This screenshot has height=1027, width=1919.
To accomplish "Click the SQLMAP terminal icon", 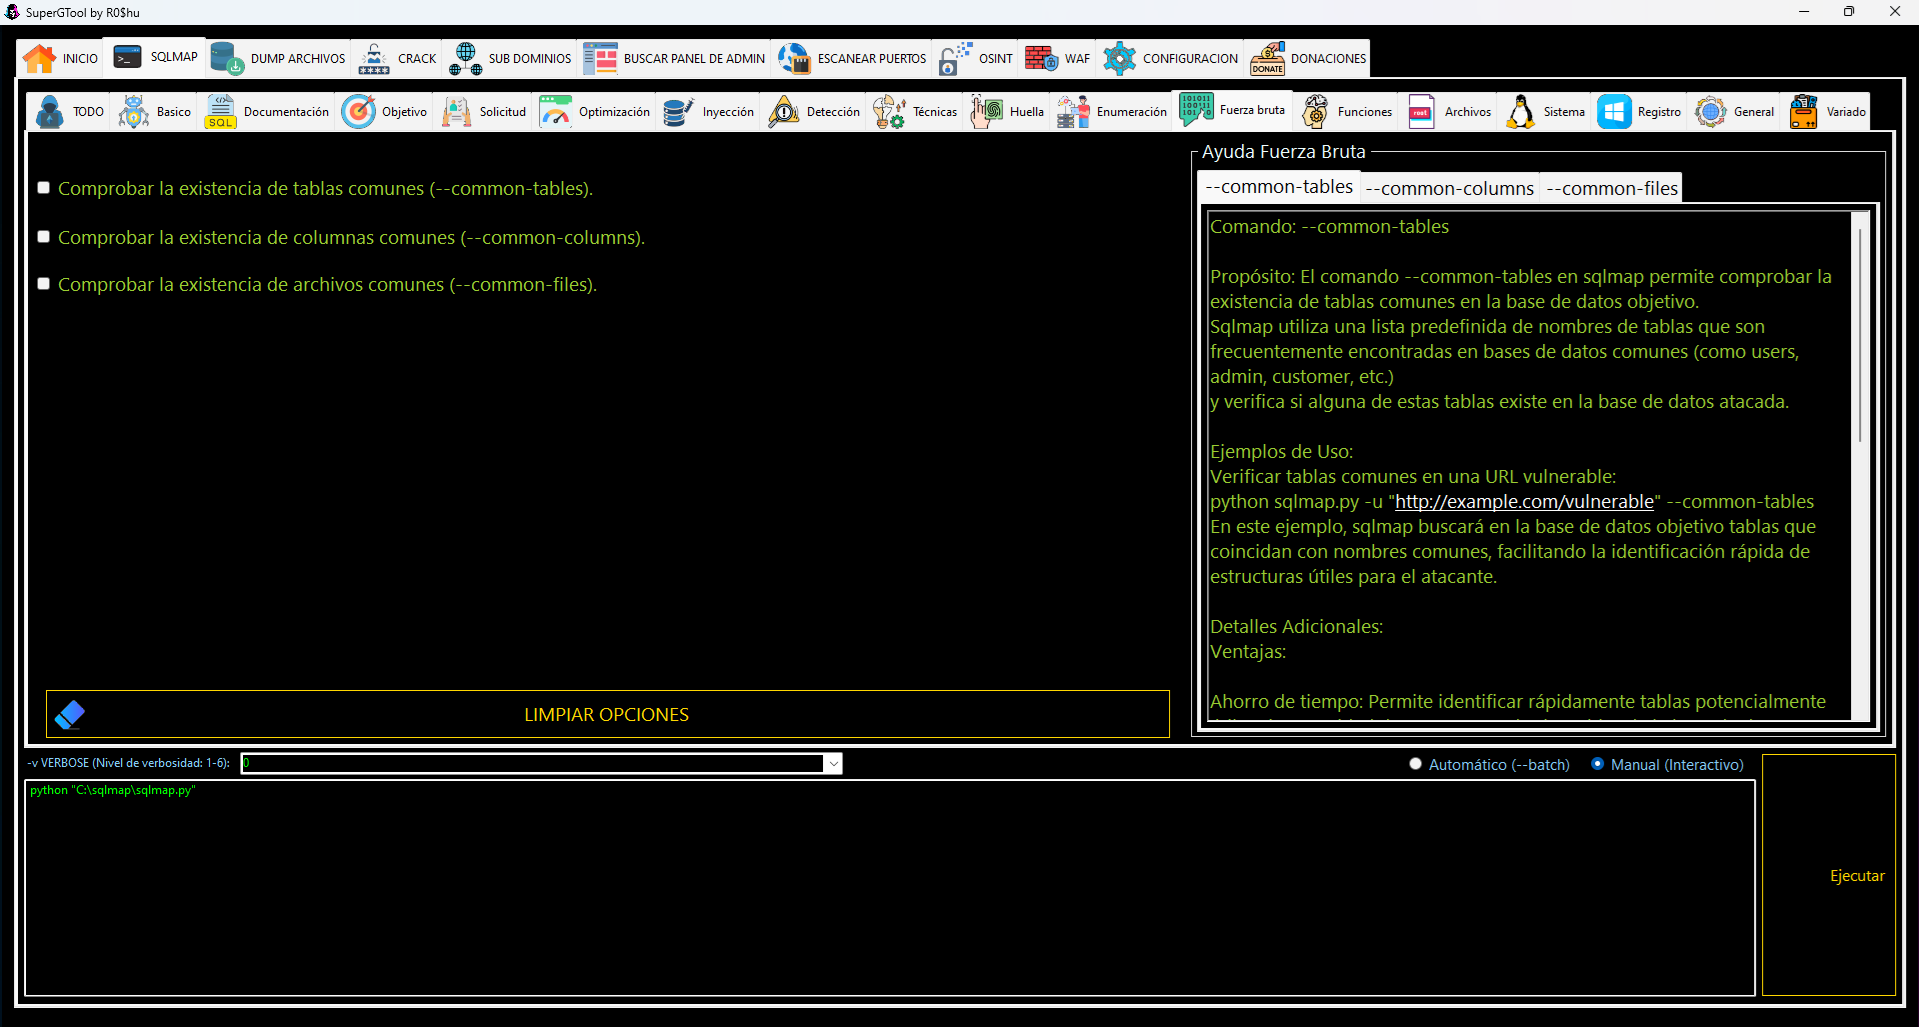I will pyautogui.click(x=128, y=57).
